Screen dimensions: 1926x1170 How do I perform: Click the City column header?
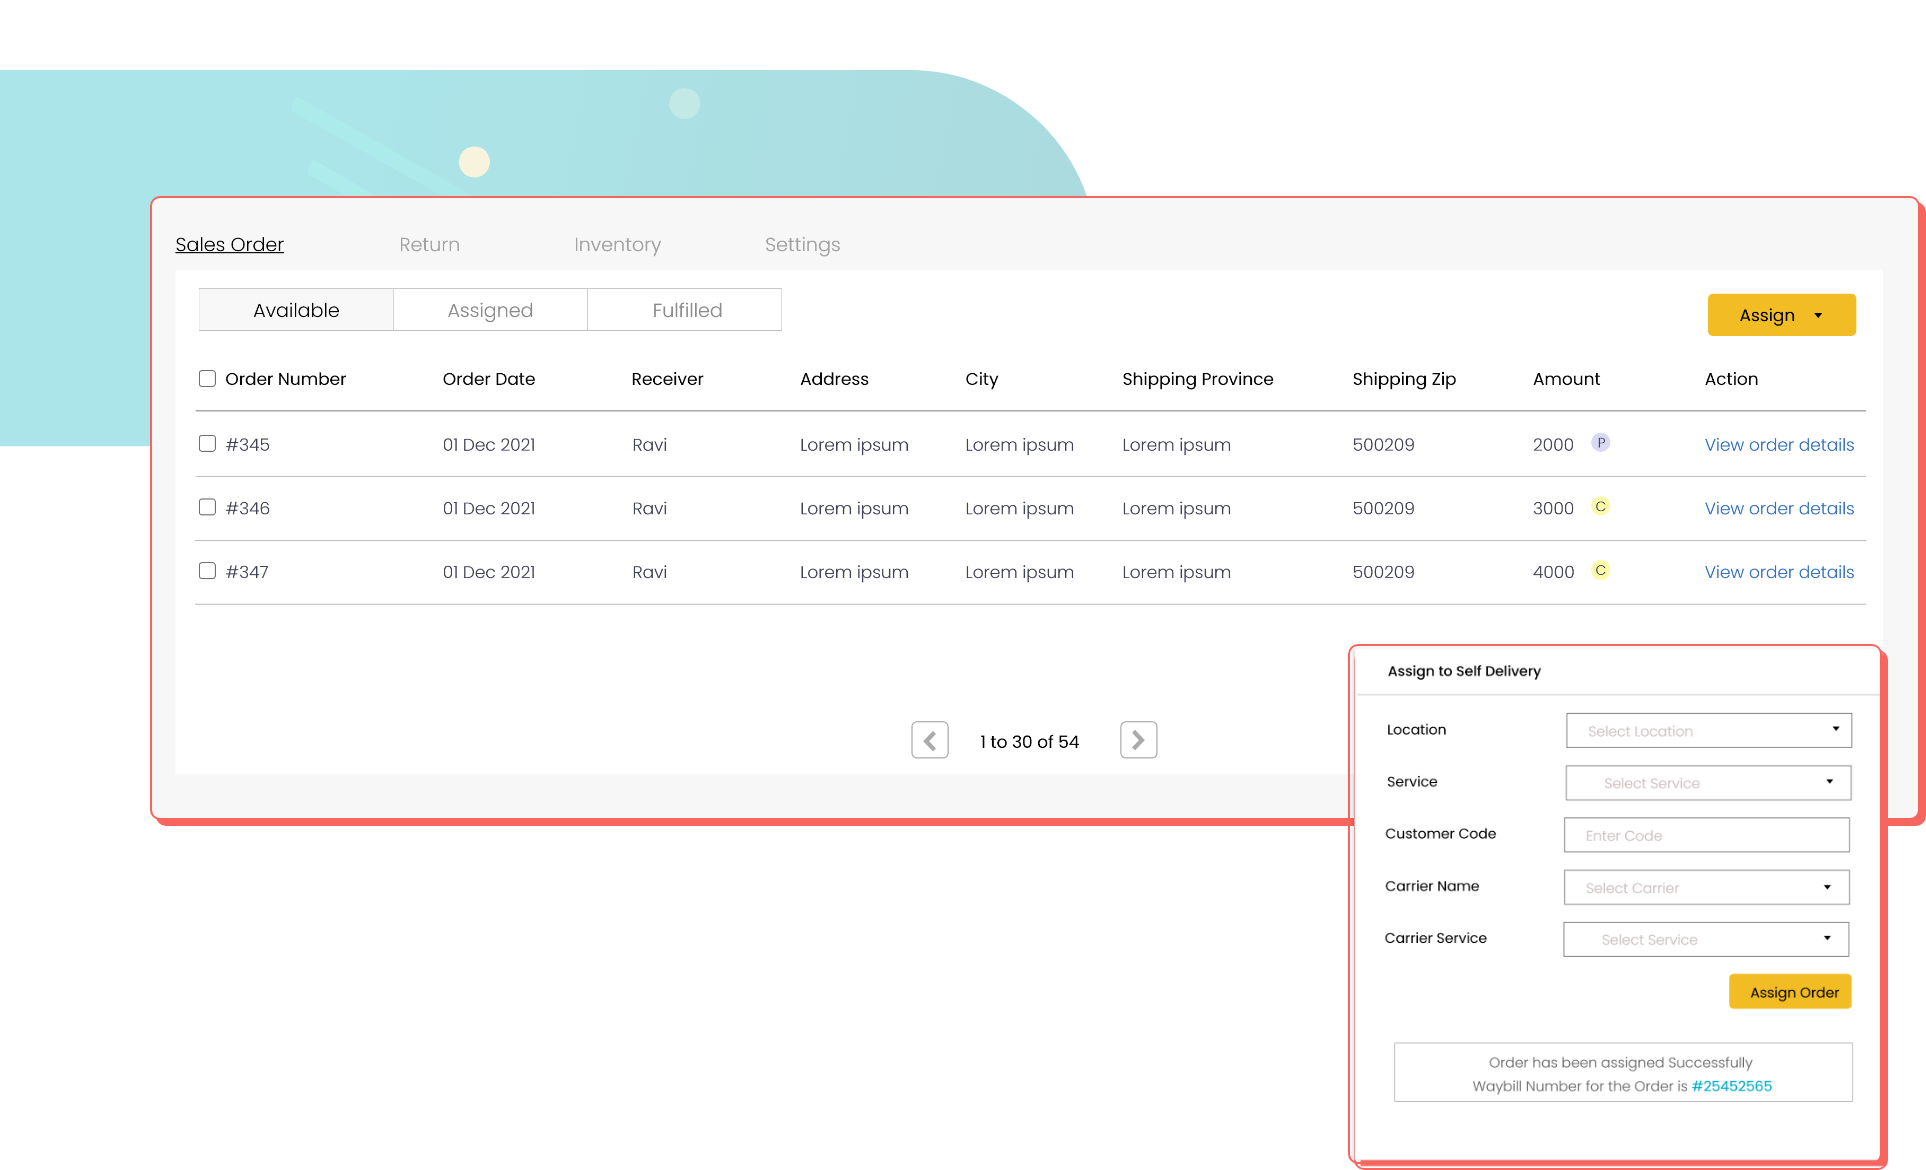coord(981,379)
